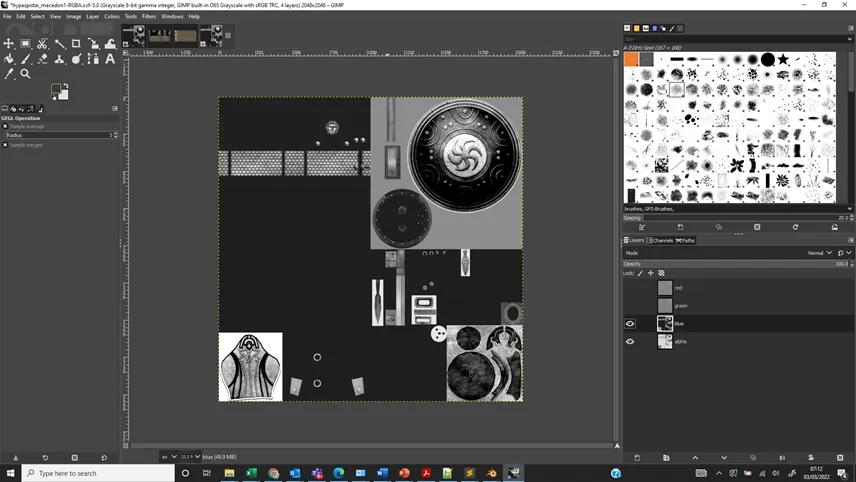Open Windows Start button
Screen dimensions: 856x482
[10, 473]
